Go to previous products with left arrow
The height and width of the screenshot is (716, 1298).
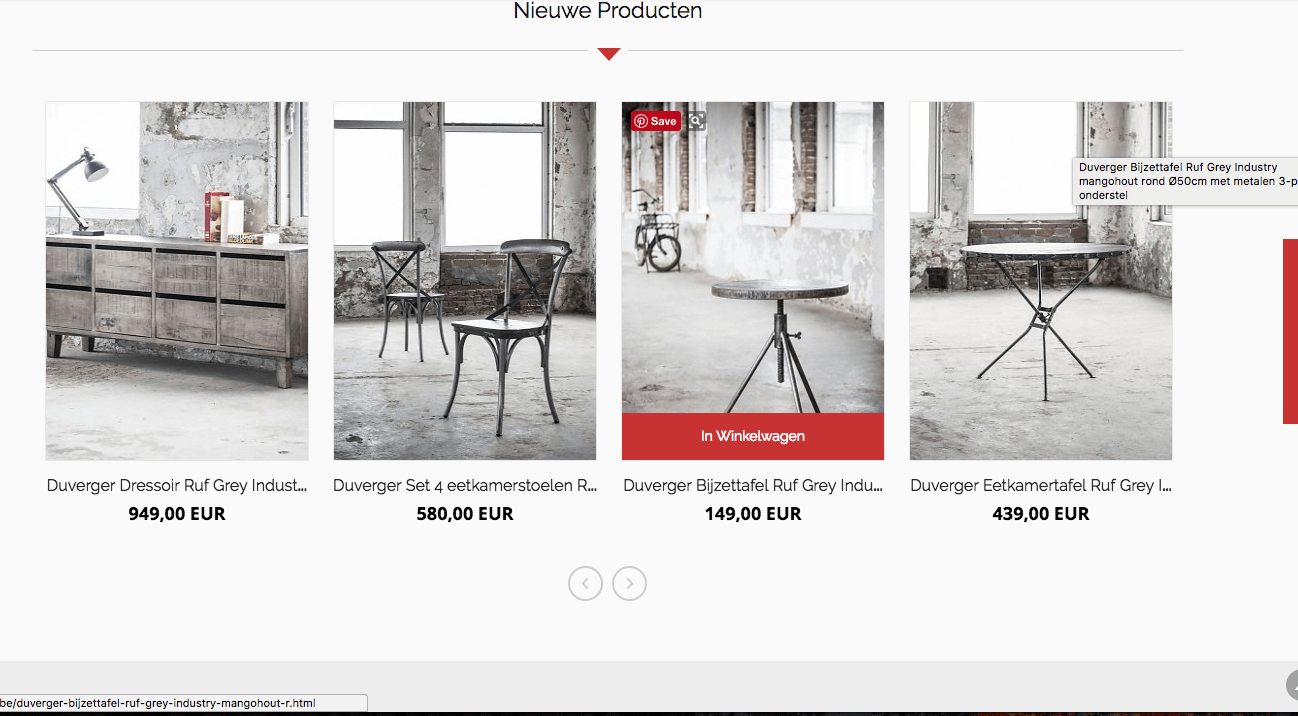coord(585,583)
